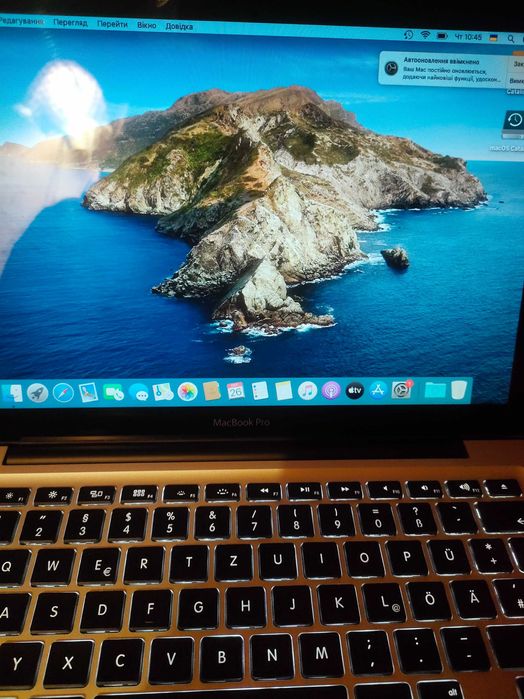This screenshot has width=524, height=699.
Task: Open Podcasts purple icon in Dock
Action: pos(331,391)
